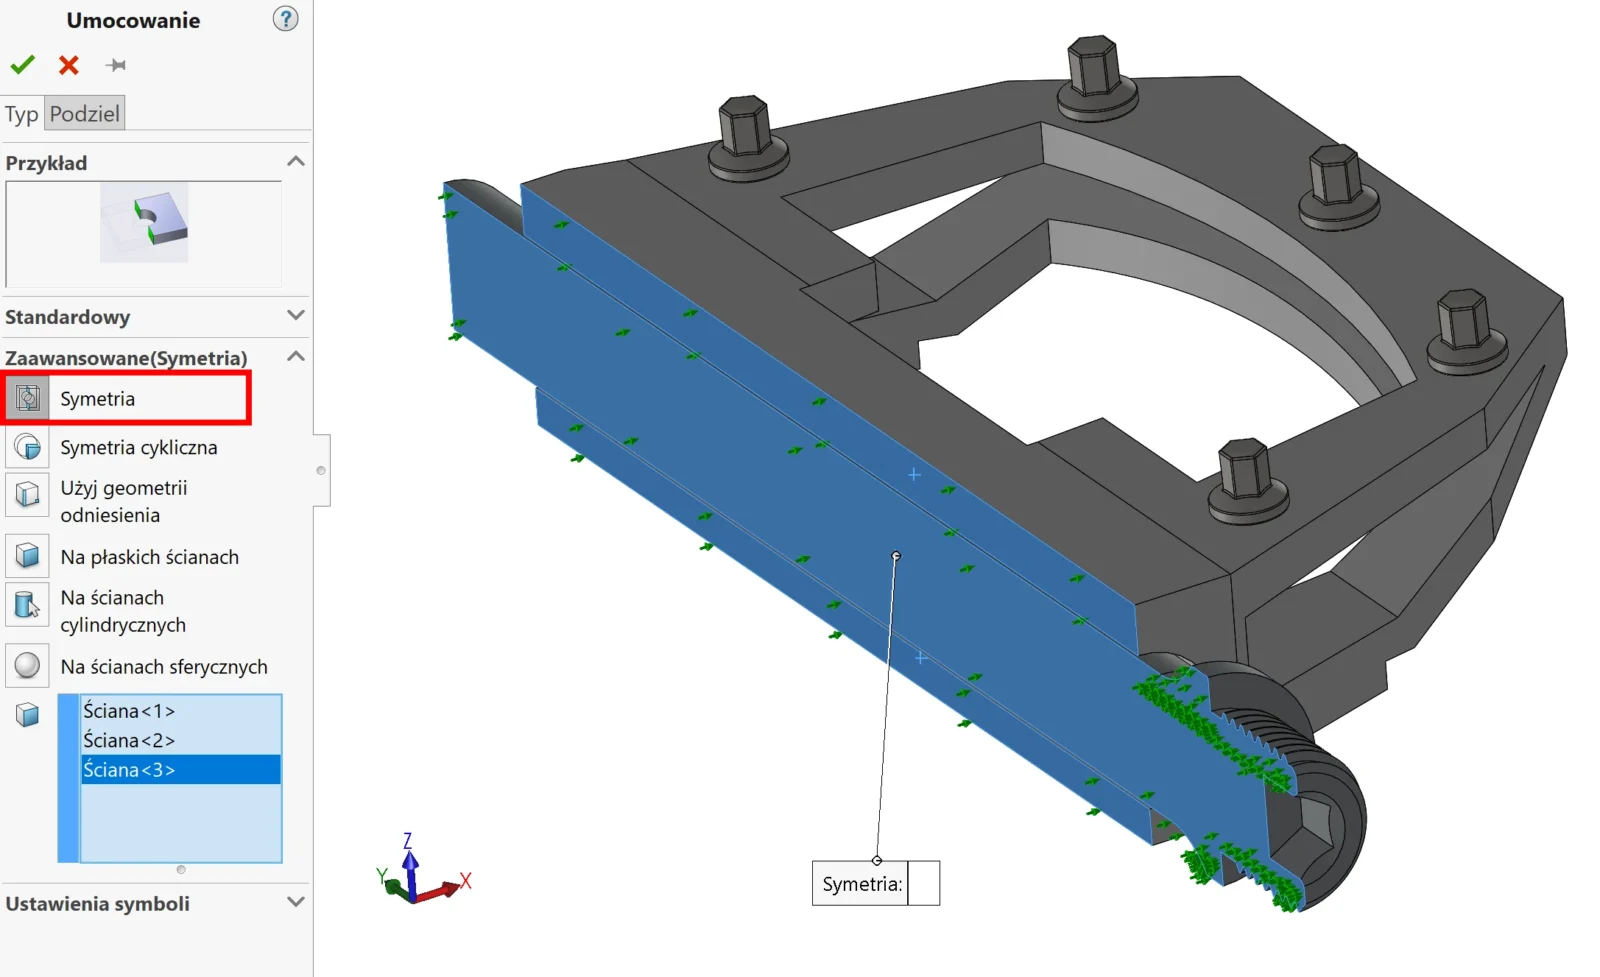
Task: Choose Symetria cykliczna icon
Action: (x=27, y=447)
